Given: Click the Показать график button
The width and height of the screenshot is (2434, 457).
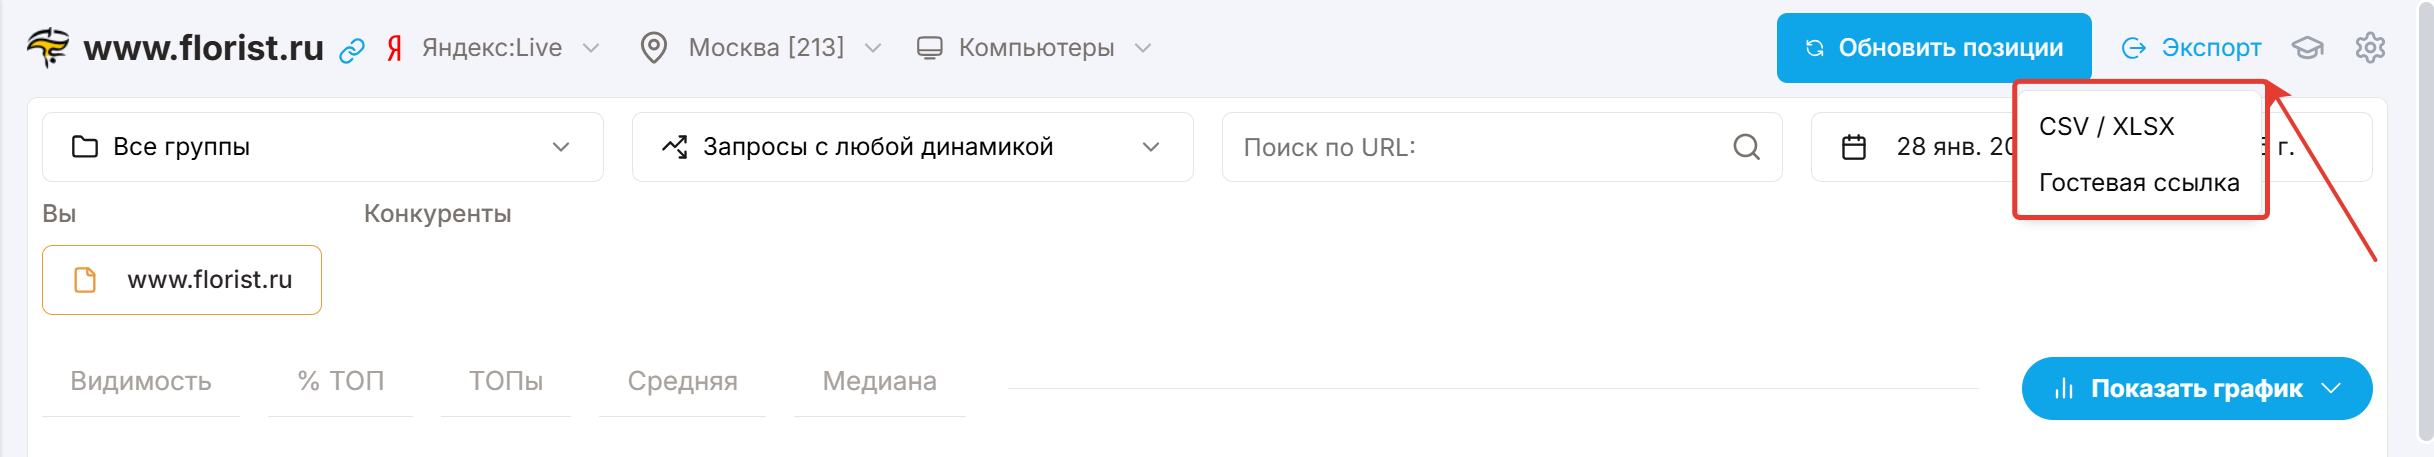Looking at the screenshot, I should (x=2196, y=389).
